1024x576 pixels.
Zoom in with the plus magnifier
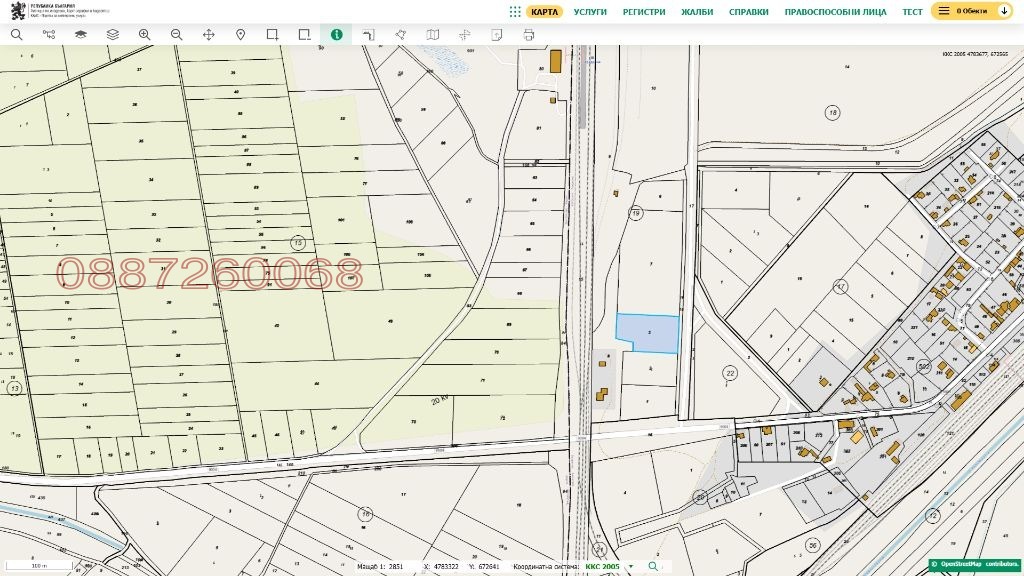[144, 34]
